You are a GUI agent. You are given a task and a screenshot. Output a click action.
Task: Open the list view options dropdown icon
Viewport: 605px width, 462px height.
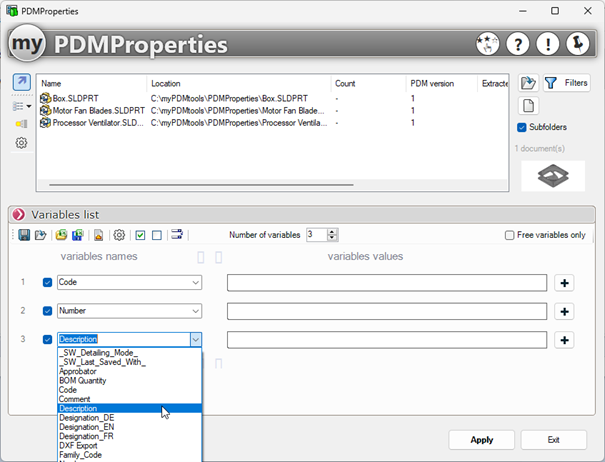[x=22, y=106]
